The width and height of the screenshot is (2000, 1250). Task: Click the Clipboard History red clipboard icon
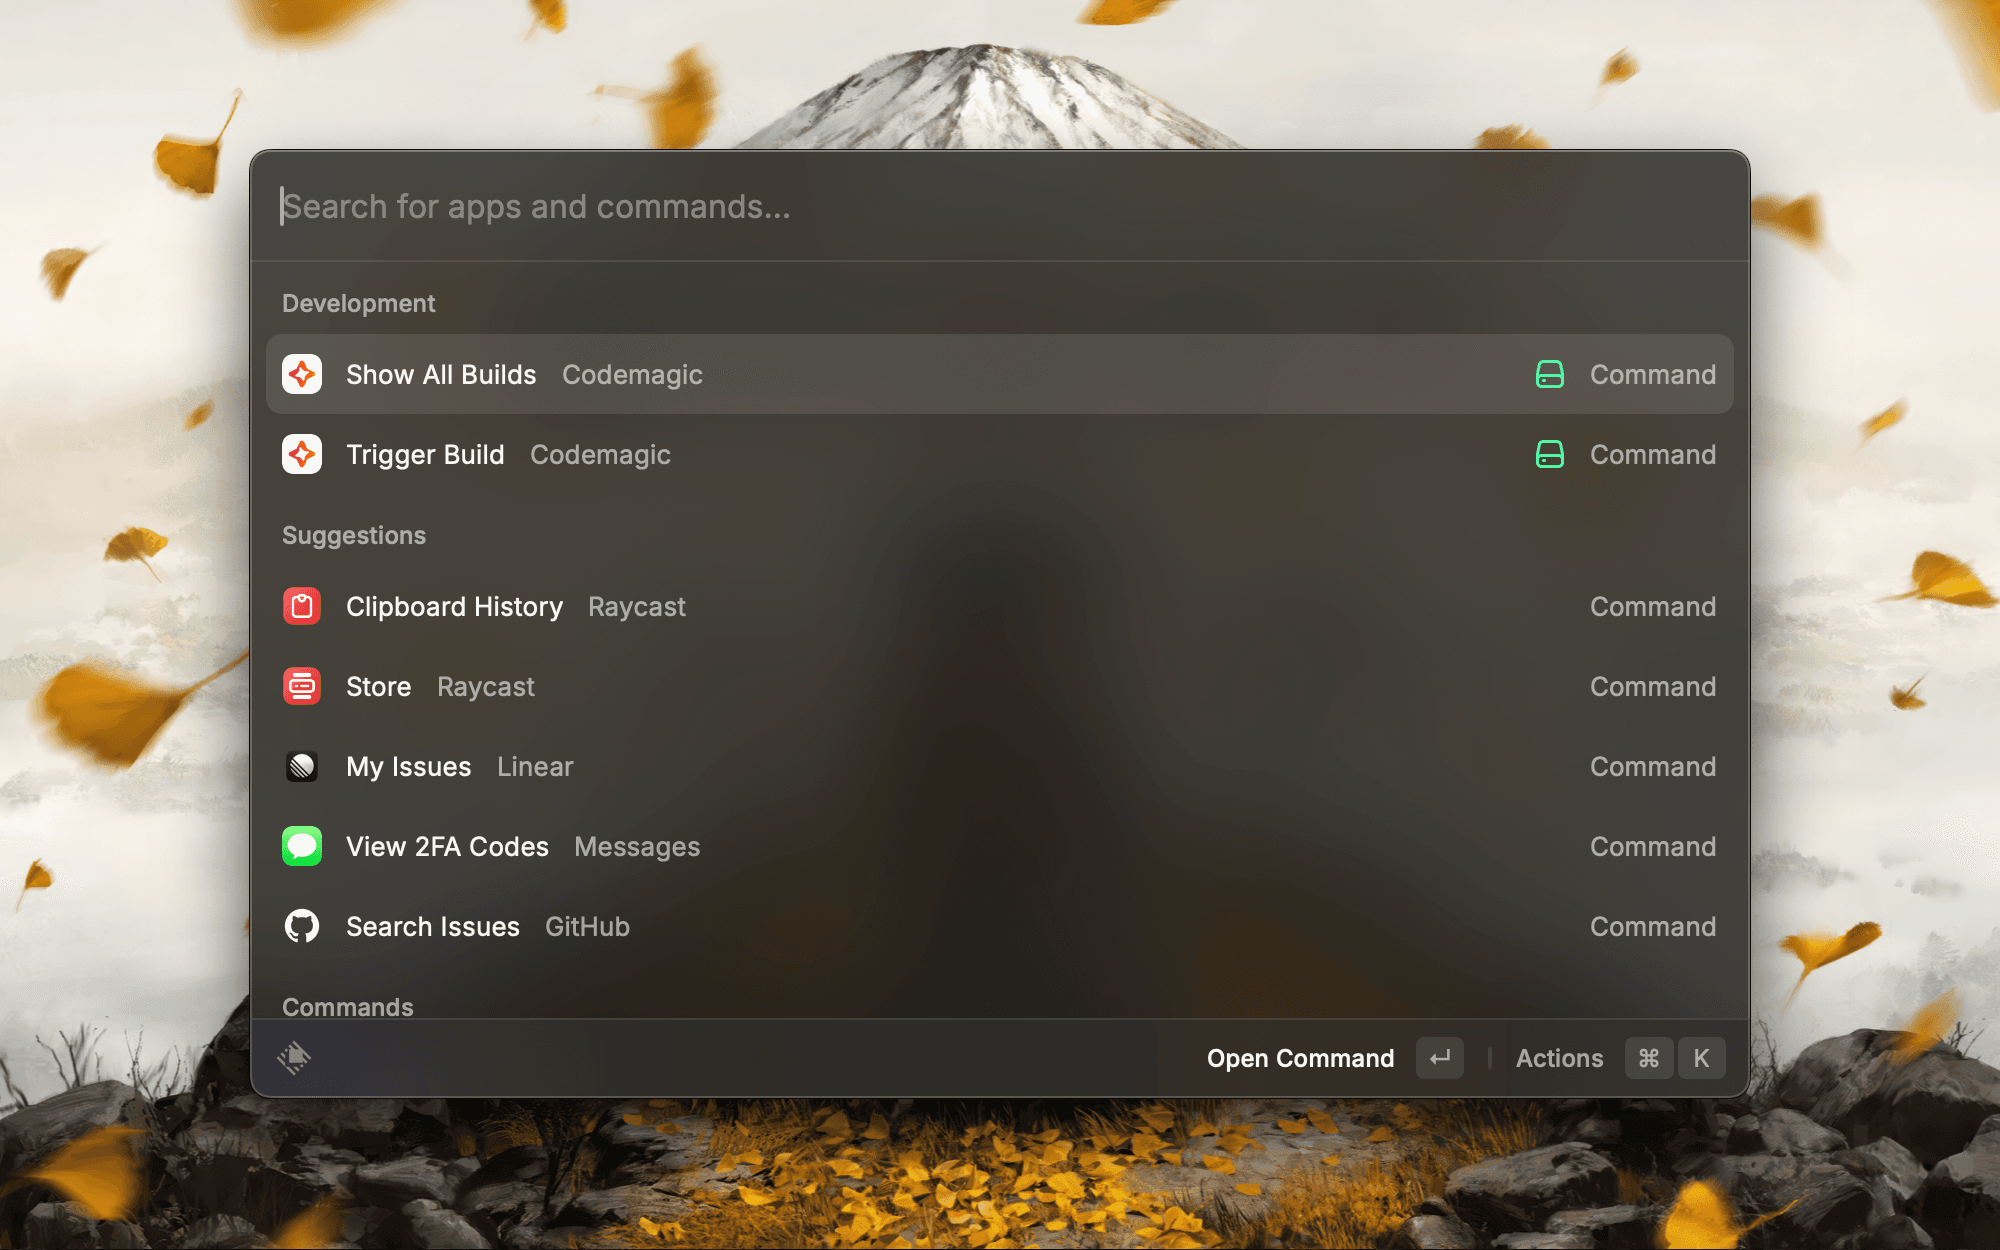coord(302,606)
